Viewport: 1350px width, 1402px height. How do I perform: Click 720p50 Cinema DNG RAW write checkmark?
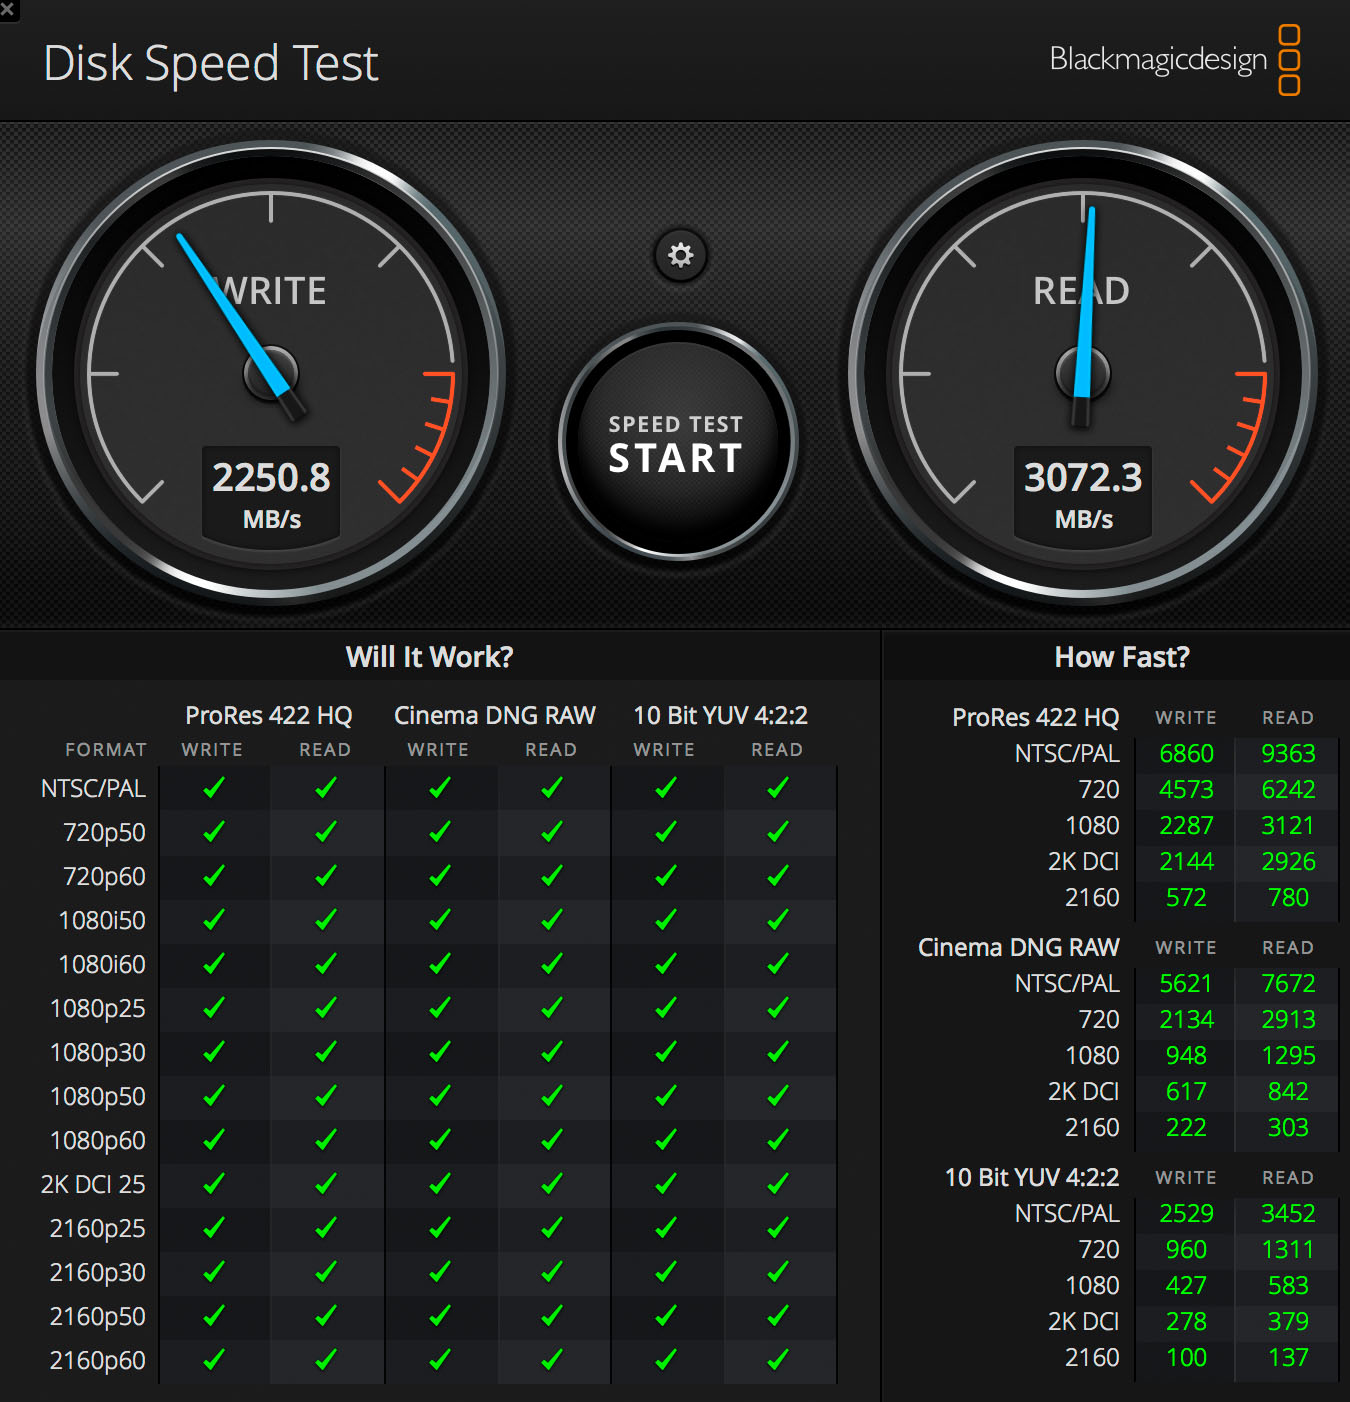439,832
